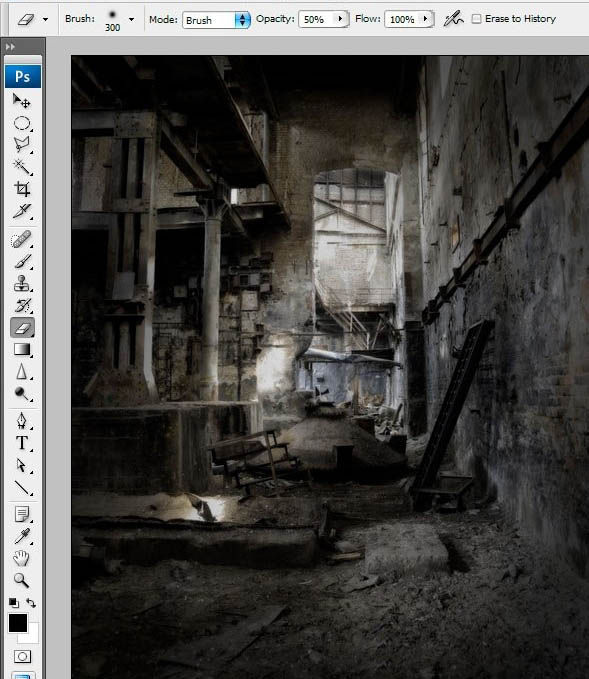Swap foreground and background colors
The image size is (589, 679).
pos(31,603)
